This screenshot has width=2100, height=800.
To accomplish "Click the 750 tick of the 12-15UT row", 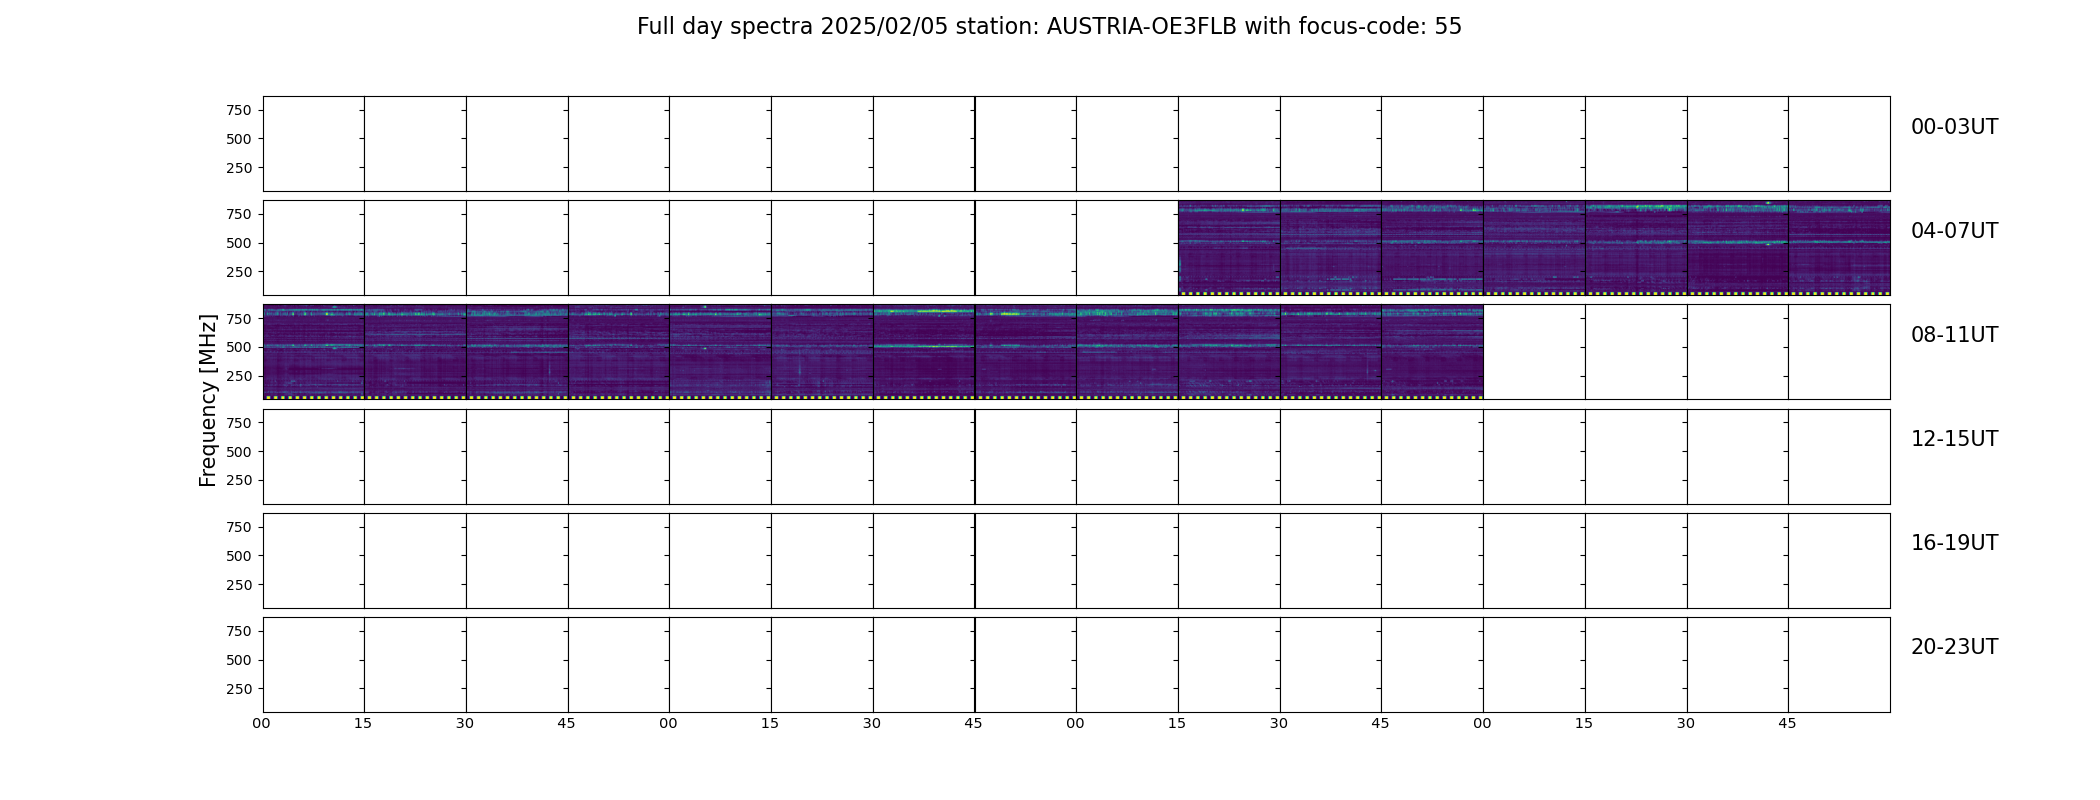I will 239,423.
